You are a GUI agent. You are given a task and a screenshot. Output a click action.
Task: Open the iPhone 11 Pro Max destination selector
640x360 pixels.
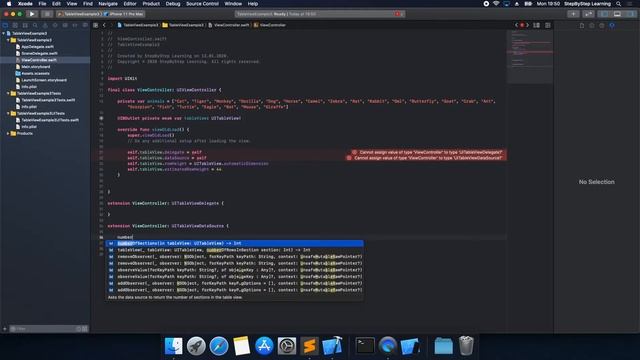point(124,14)
